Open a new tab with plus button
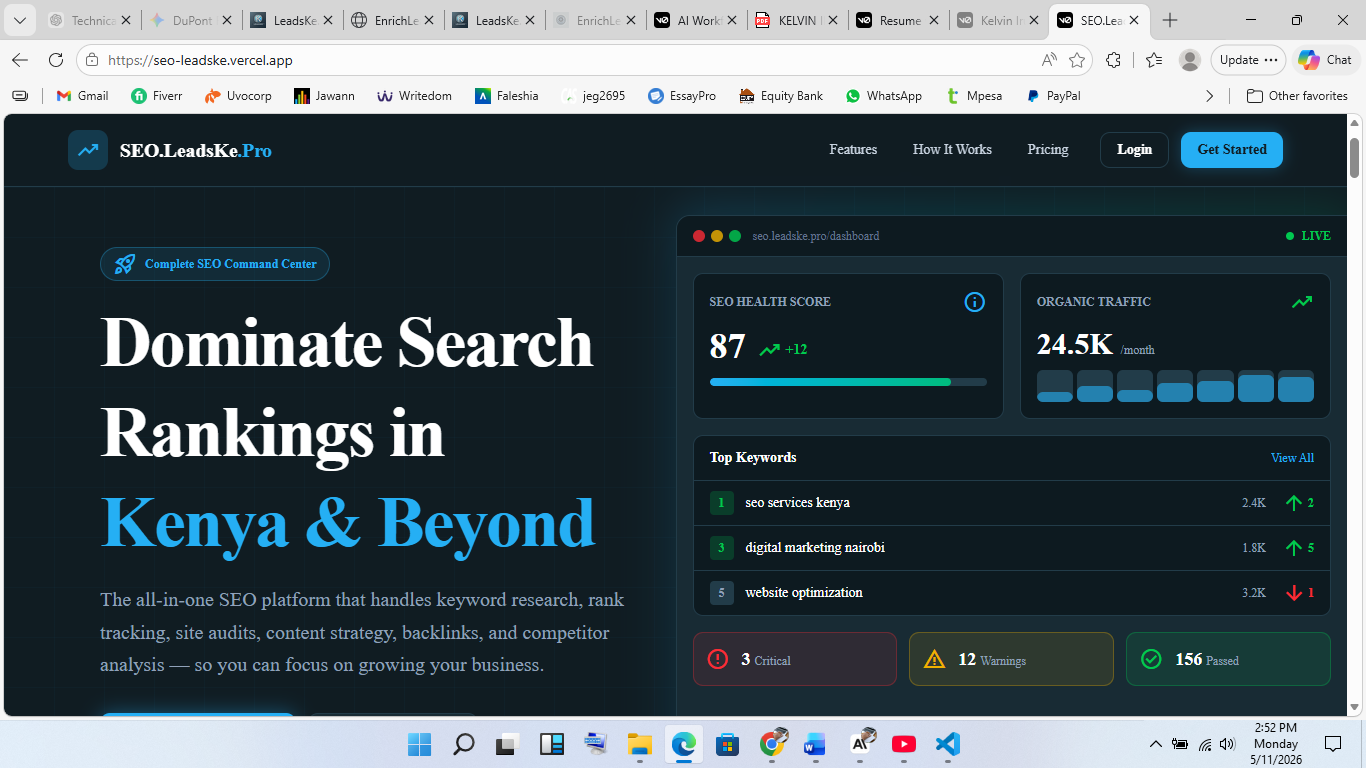1366x768 pixels. coord(1170,20)
